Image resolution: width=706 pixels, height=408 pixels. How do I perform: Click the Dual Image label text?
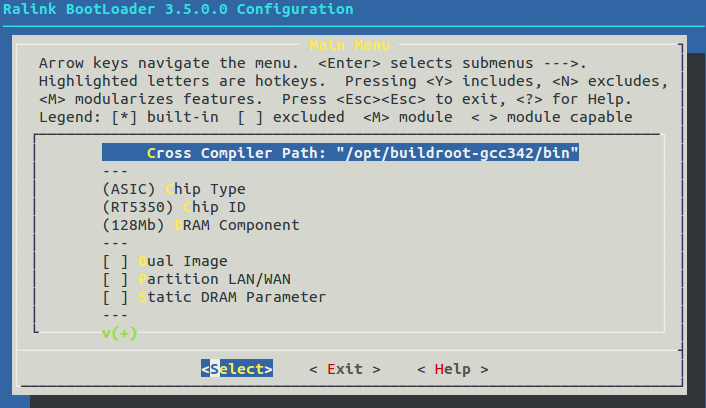tap(183, 261)
